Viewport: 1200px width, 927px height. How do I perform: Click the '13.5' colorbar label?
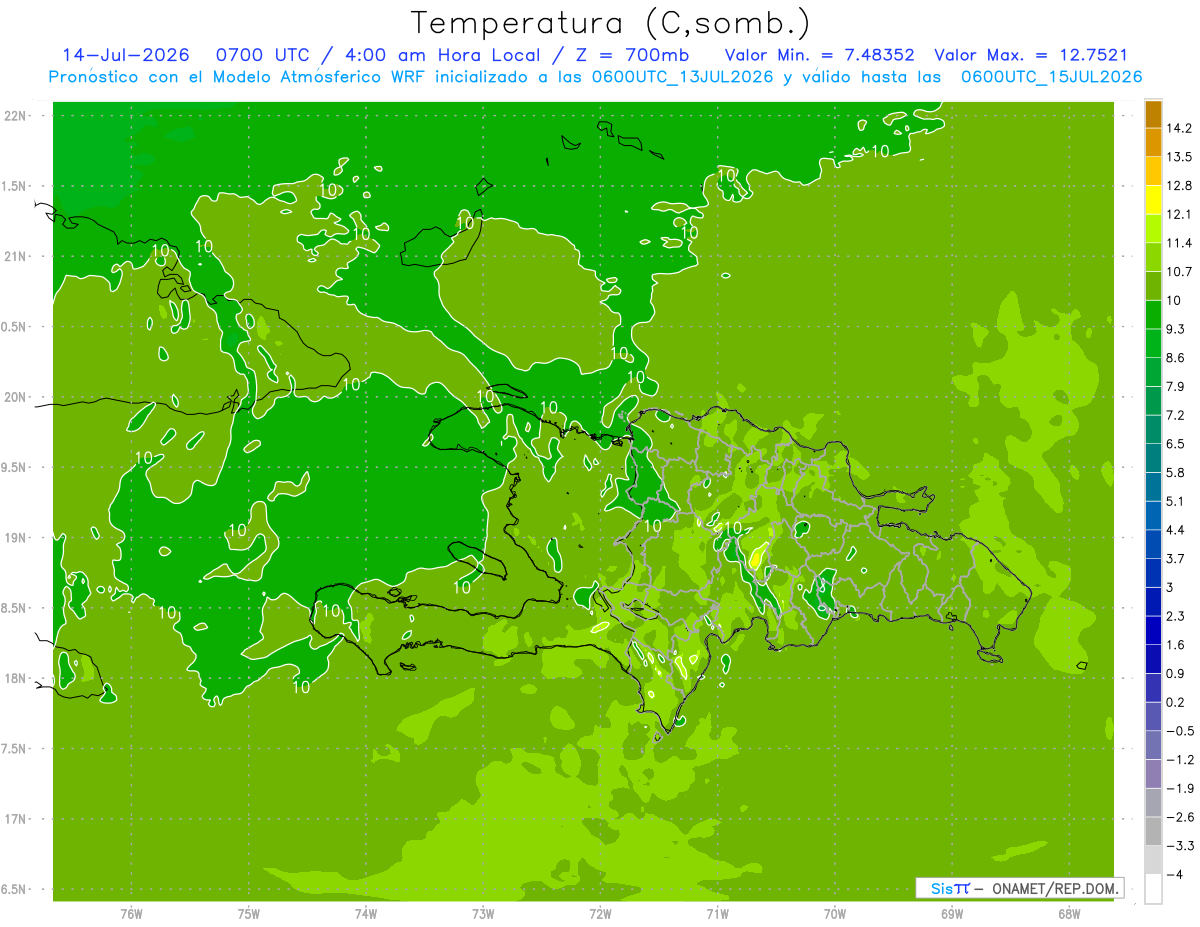pyautogui.click(x=1179, y=157)
